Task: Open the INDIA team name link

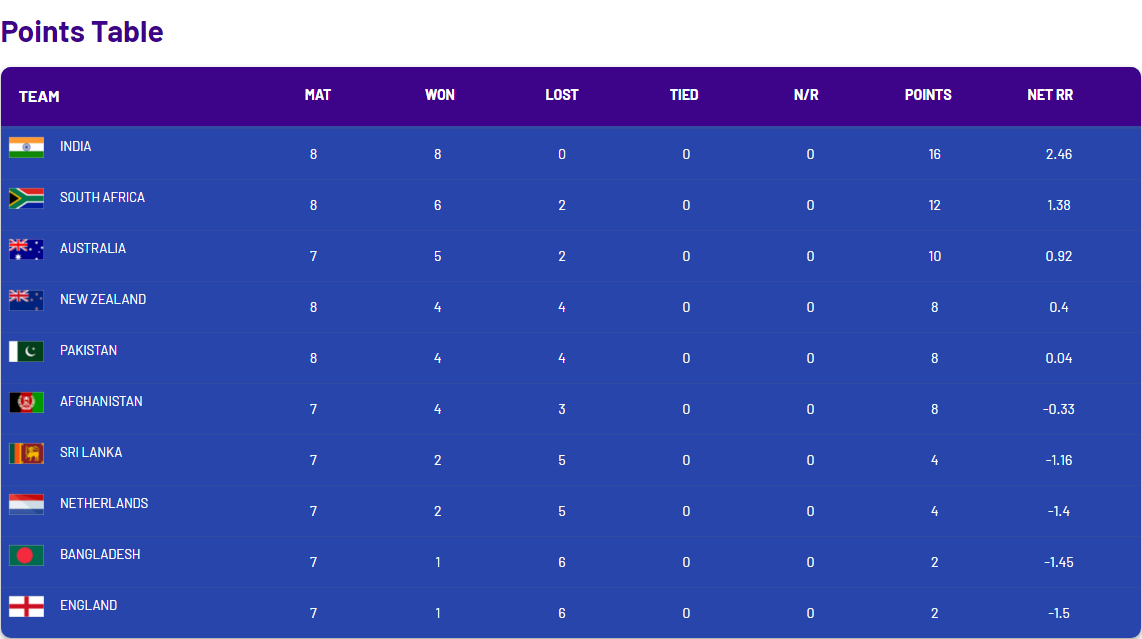Action: [x=75, y=147]
